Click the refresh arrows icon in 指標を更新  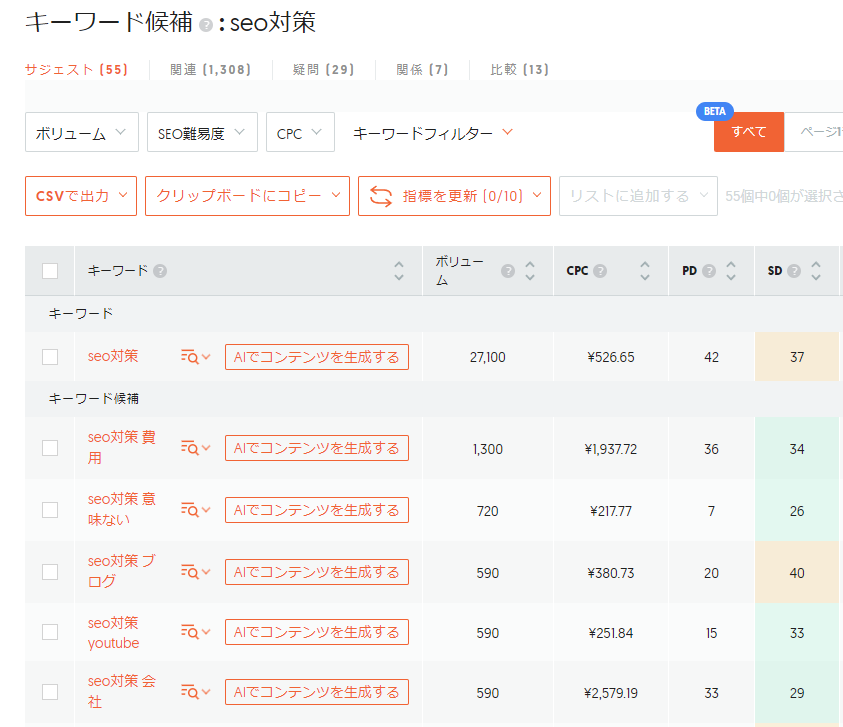(x=381, y=196)
